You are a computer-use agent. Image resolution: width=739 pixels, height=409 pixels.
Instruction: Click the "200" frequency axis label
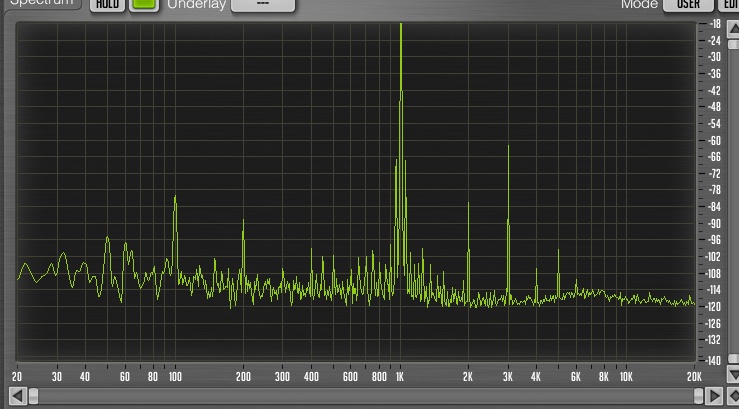[x=243, y=376]
